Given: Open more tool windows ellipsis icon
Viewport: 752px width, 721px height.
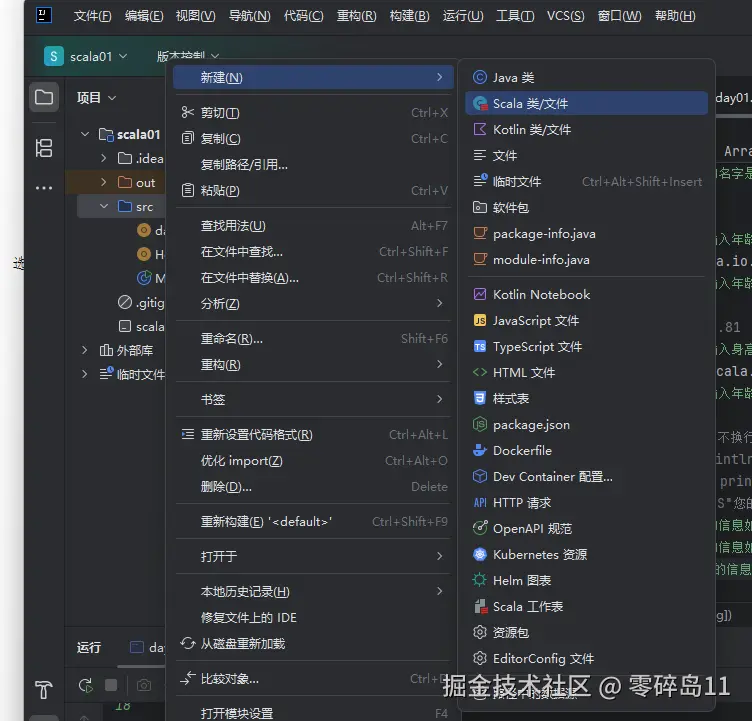Looking at the screenshot, I should pos(44,188).
